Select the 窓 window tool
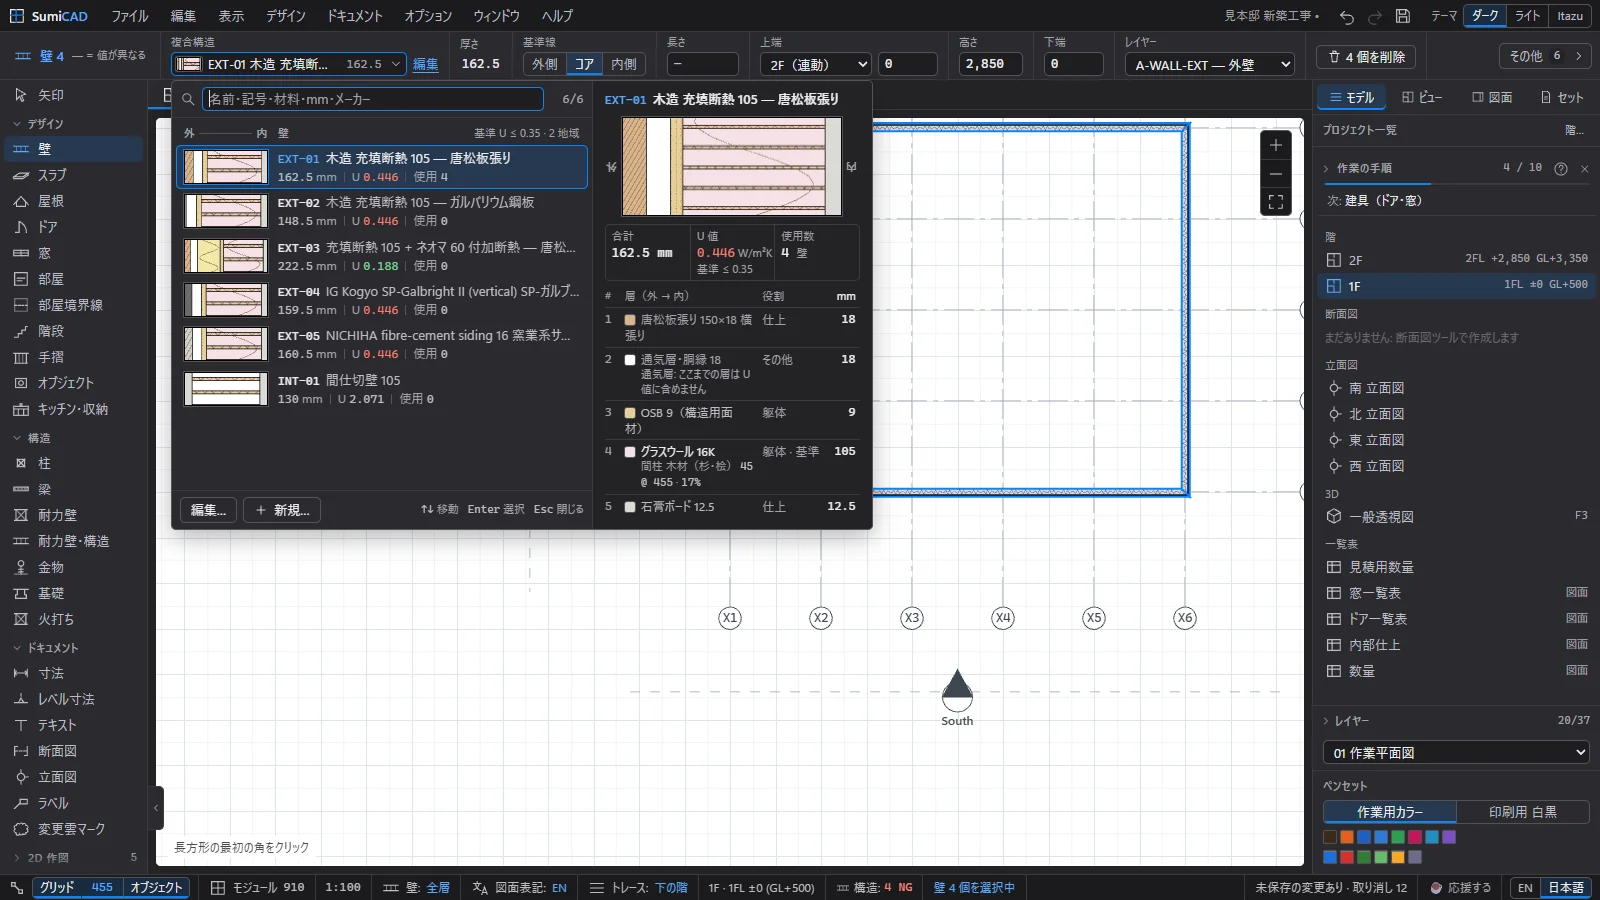The height and width of the screenshot is (900, 1600). 75,253
